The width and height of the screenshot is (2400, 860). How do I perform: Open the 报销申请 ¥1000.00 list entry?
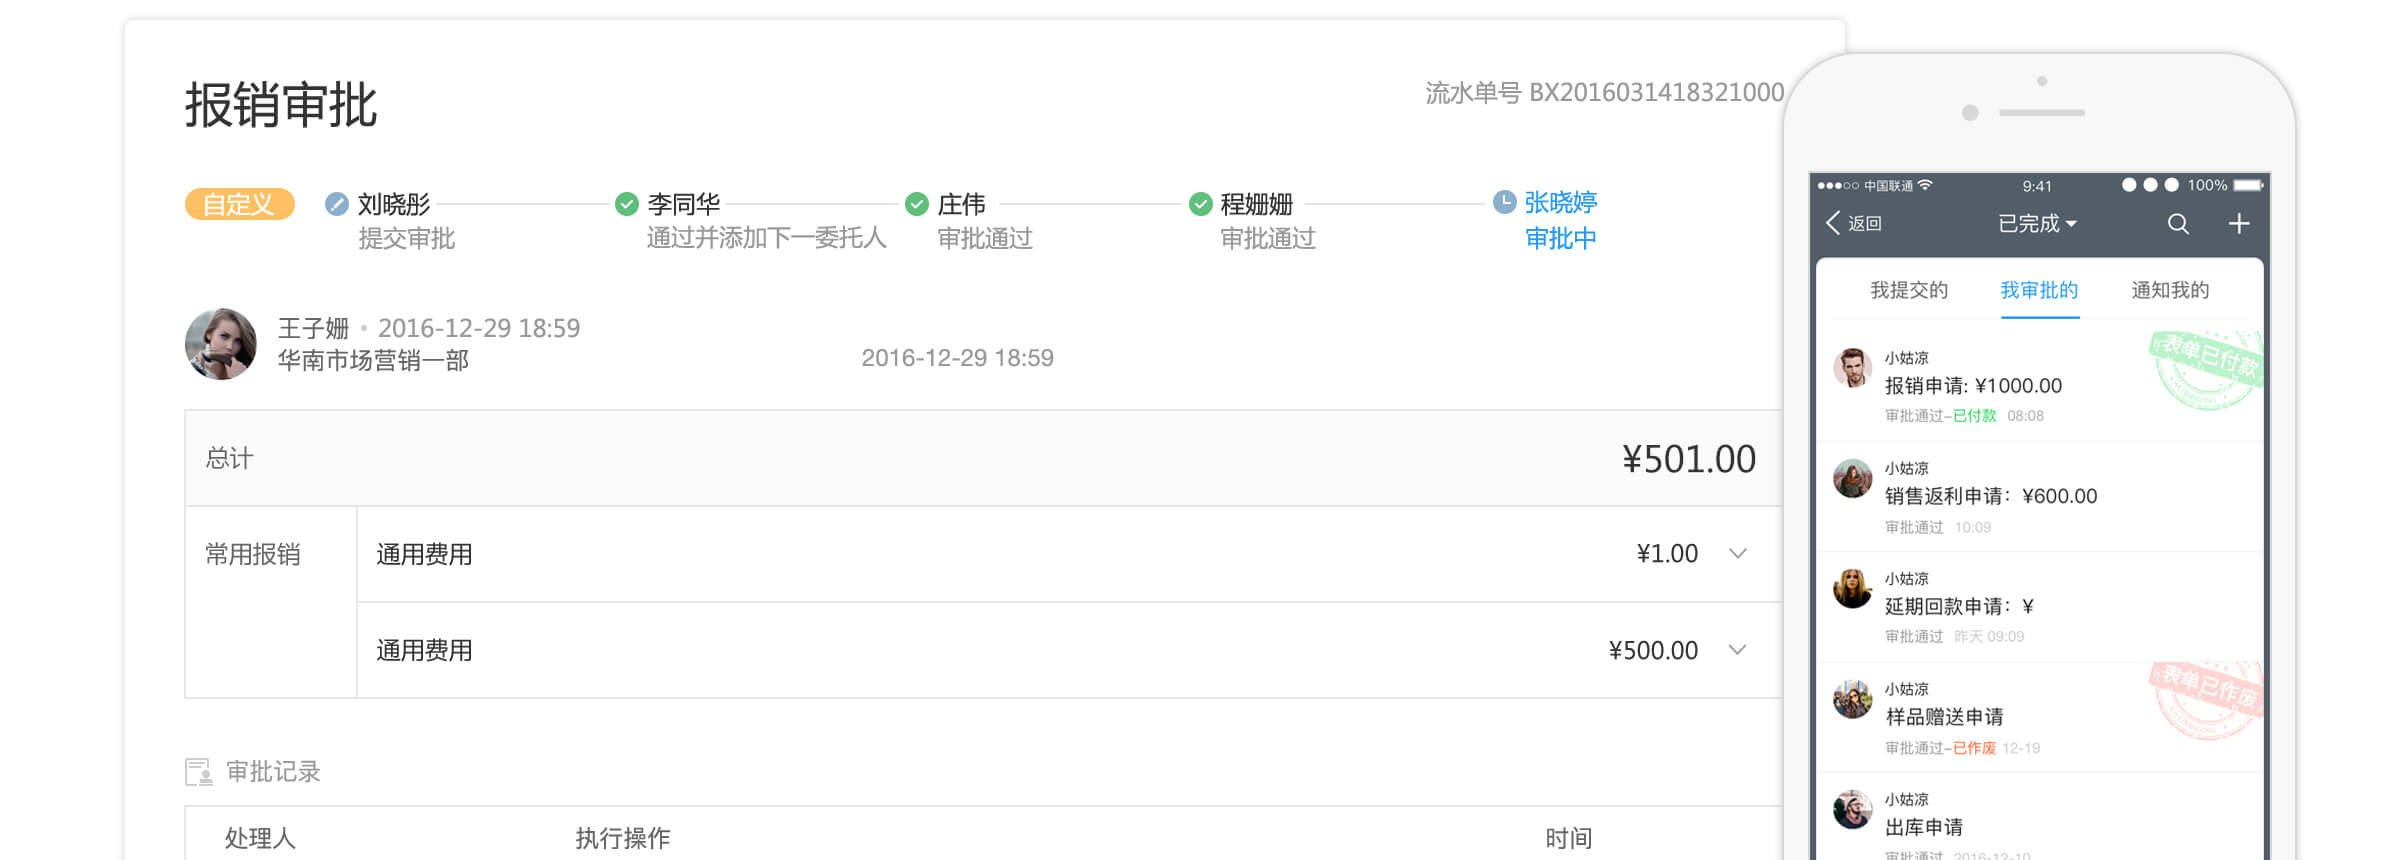(x=1972, y=386)
